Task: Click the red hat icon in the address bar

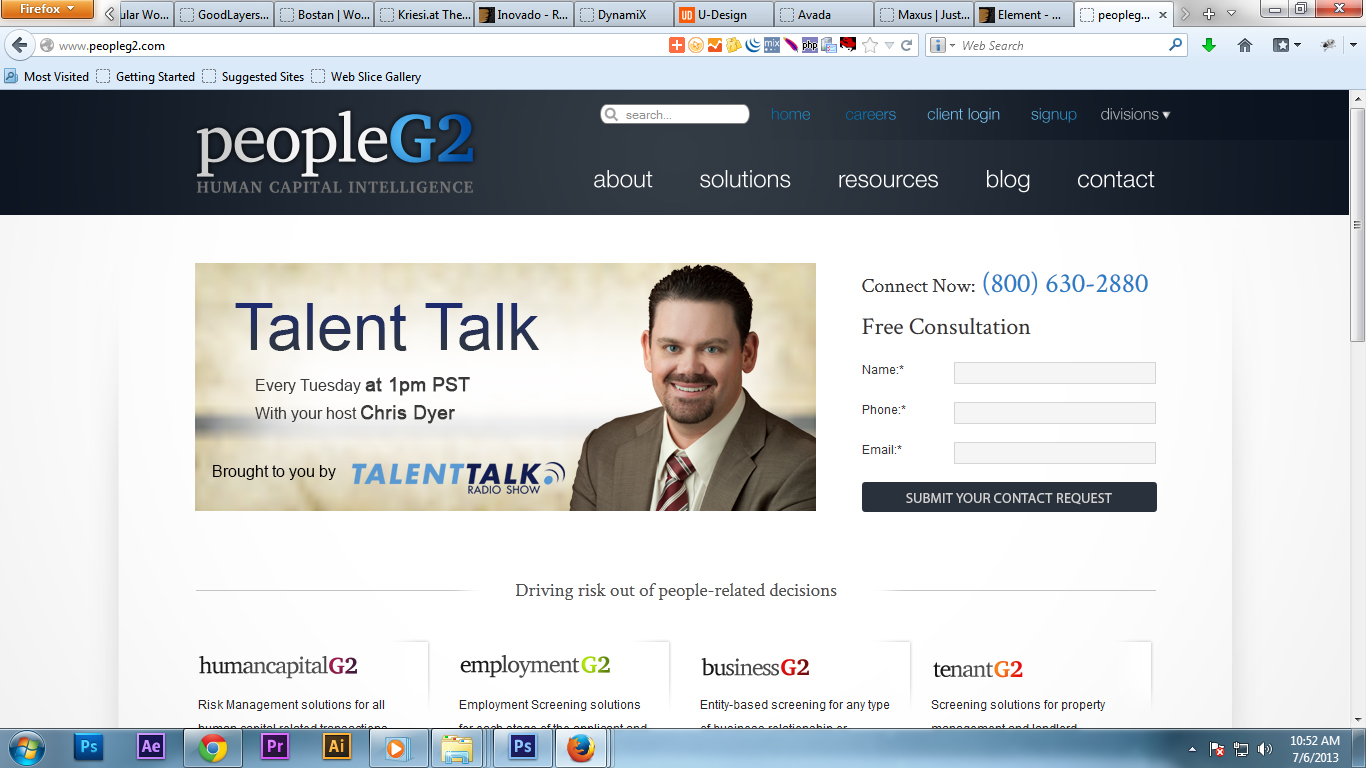Action: (x=847, y=45)
